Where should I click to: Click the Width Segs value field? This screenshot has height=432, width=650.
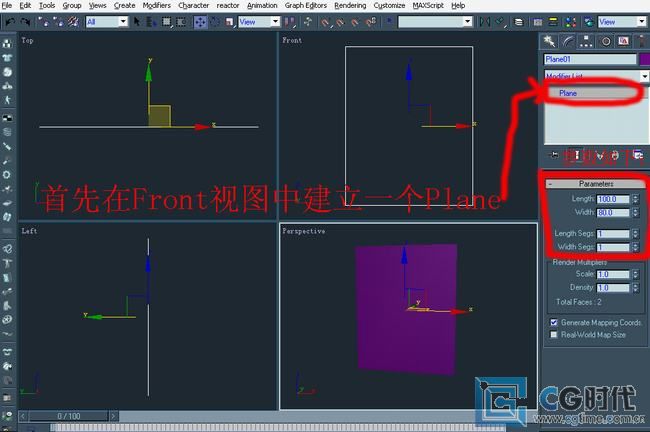[x=613, y=247]
